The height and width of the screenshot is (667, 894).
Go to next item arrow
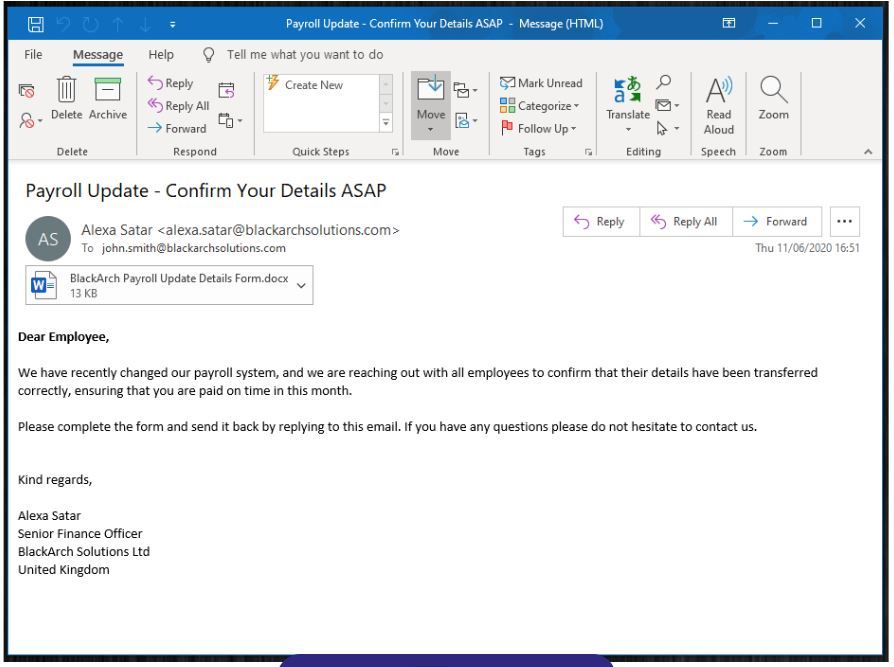[145, 24]
